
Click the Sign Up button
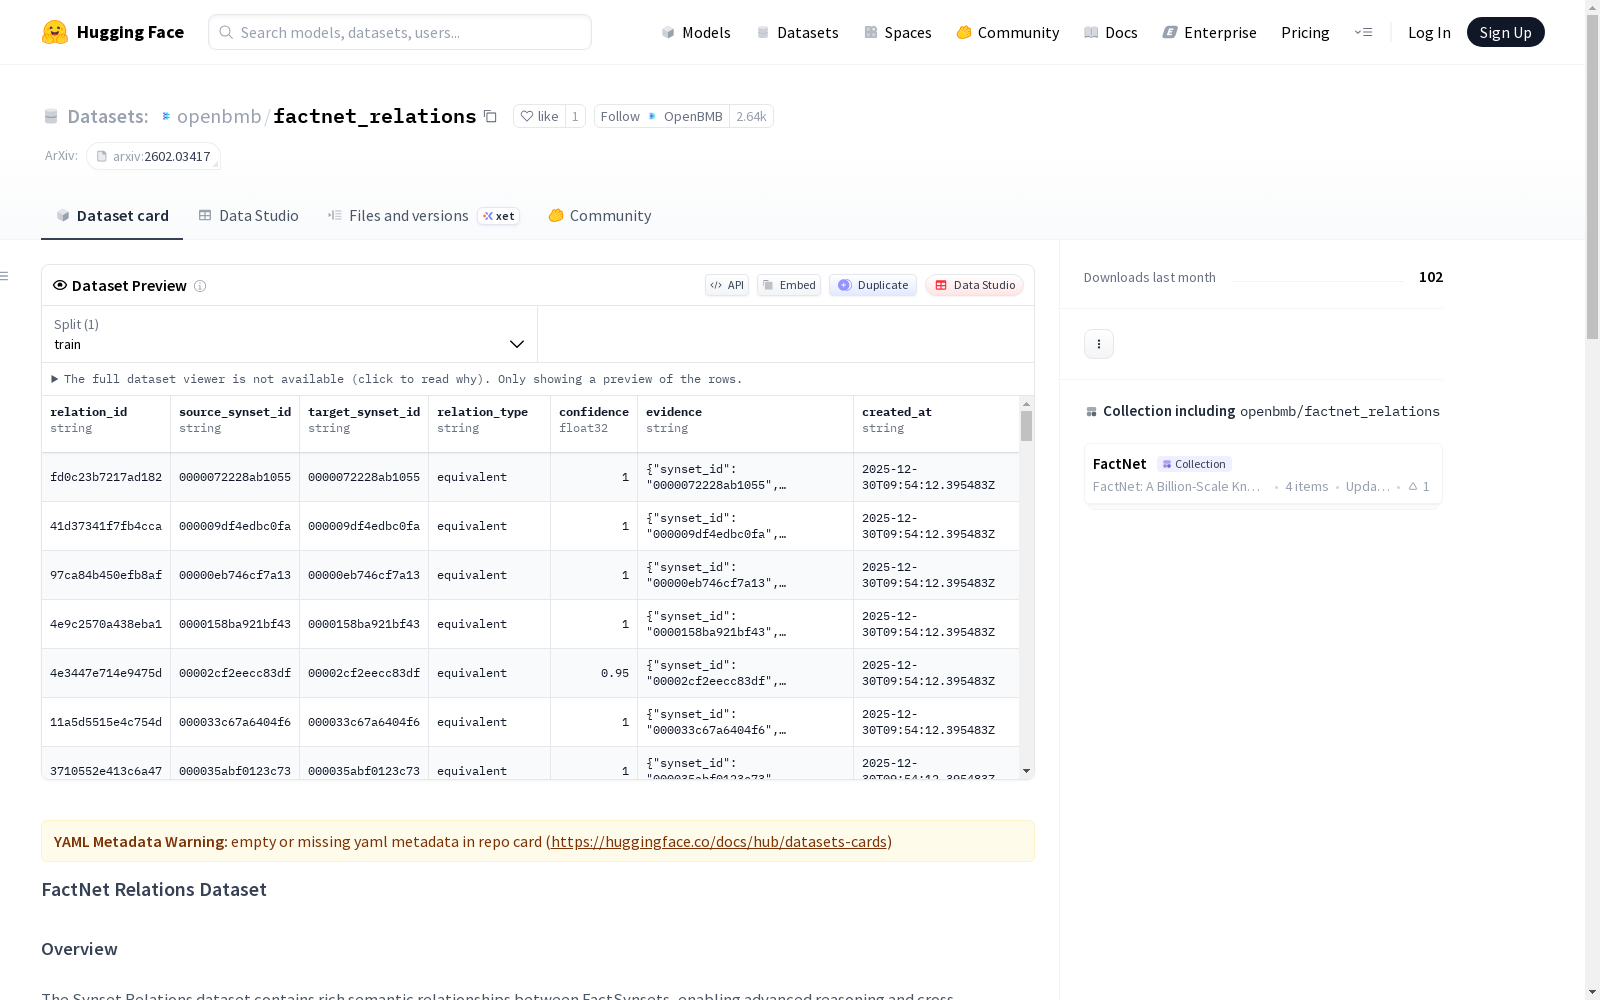point(1506,32)
